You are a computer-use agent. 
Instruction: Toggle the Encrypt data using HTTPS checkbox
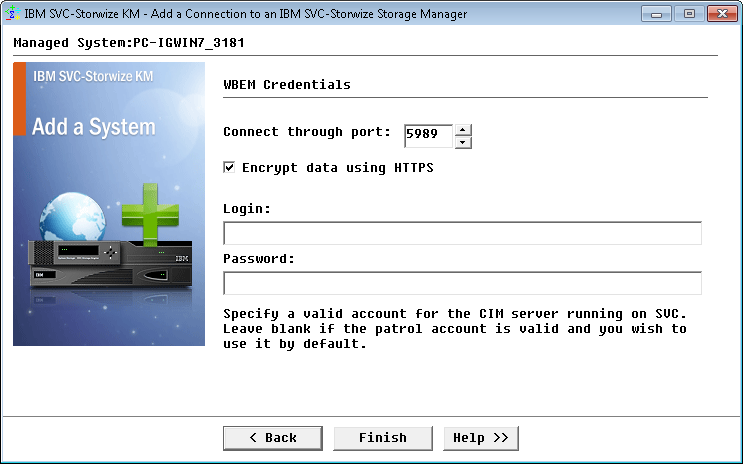point(229,167)
